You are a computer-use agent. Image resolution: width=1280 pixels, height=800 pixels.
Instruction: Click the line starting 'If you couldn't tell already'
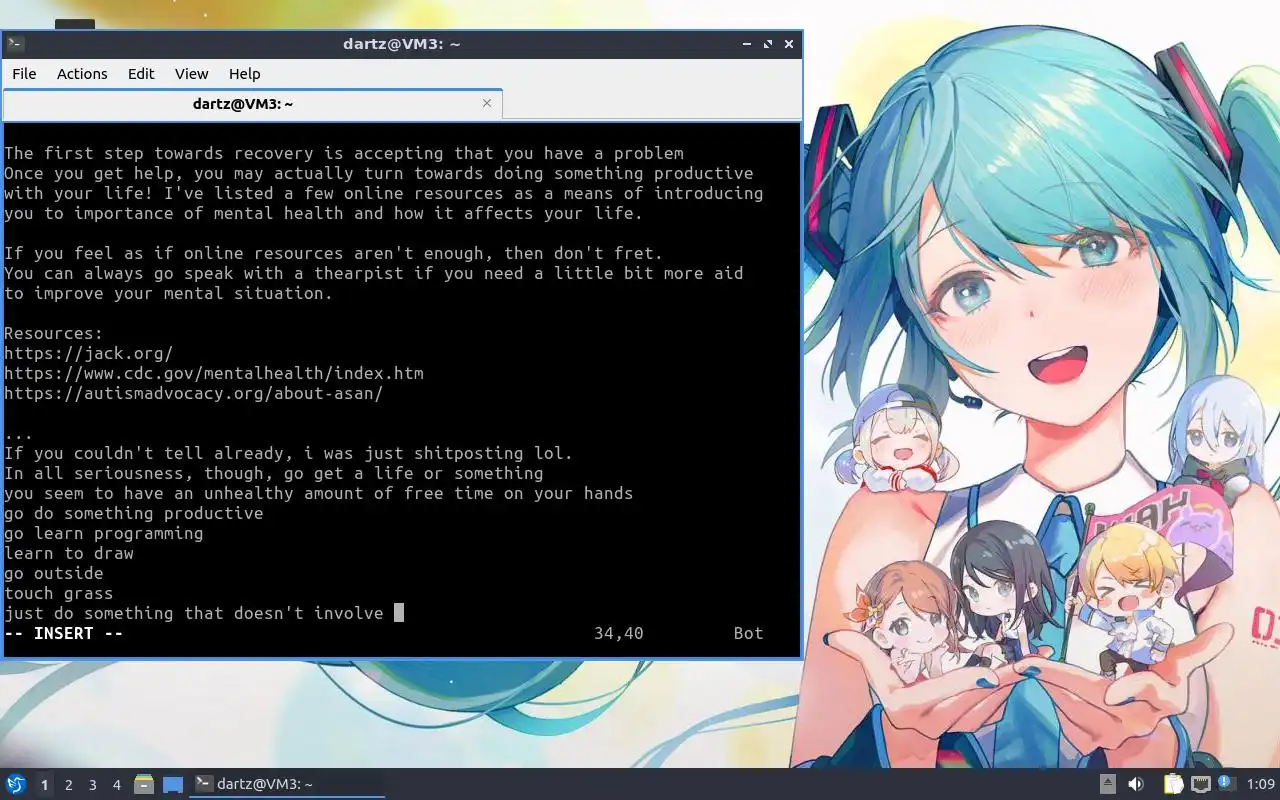(289, 453)
